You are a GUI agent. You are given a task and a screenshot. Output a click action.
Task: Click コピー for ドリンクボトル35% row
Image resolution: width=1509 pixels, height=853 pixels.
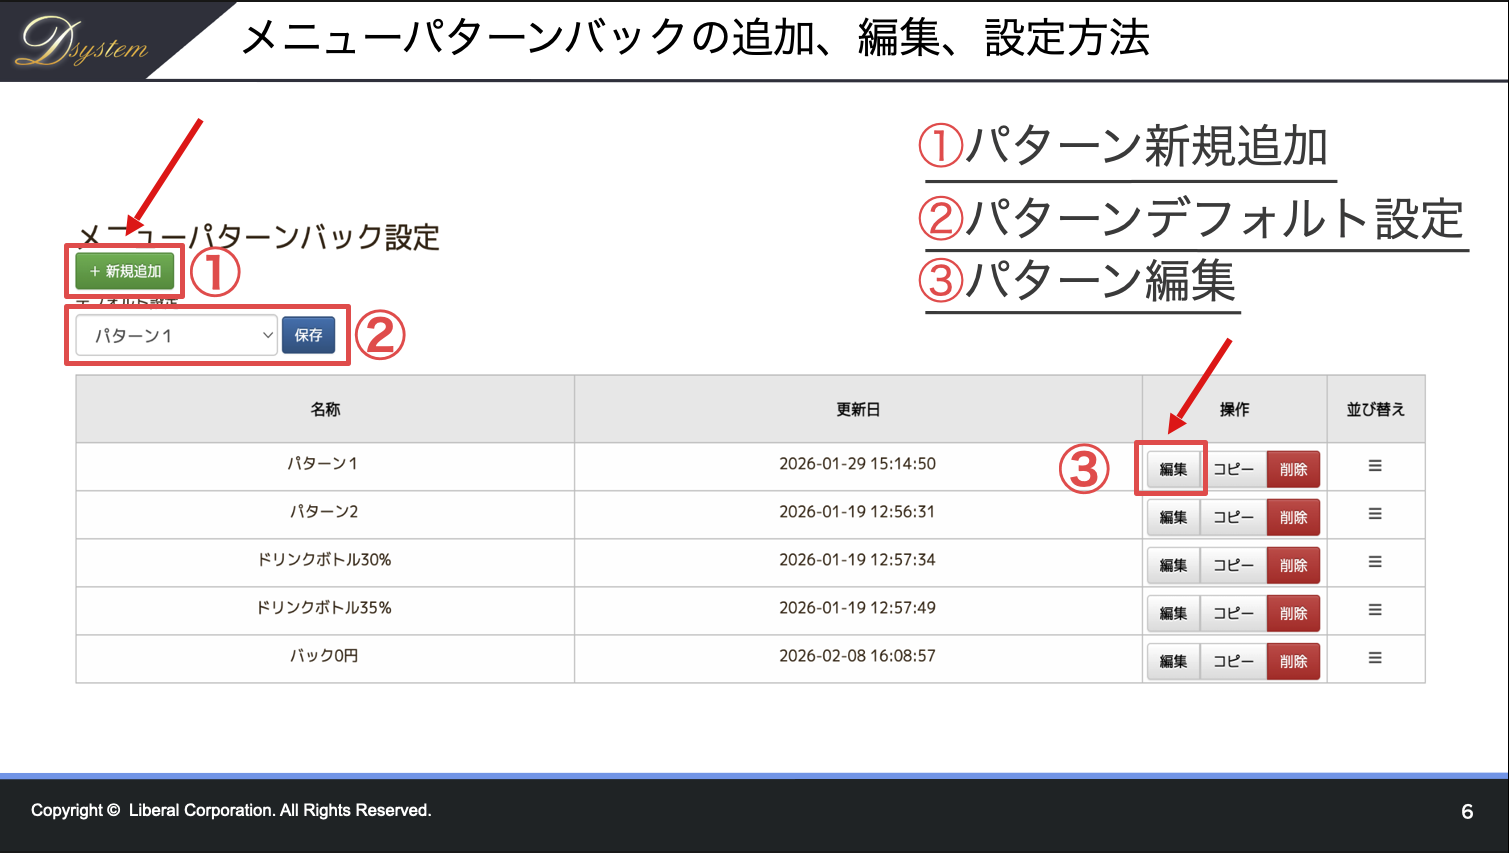coord(1233,613)
